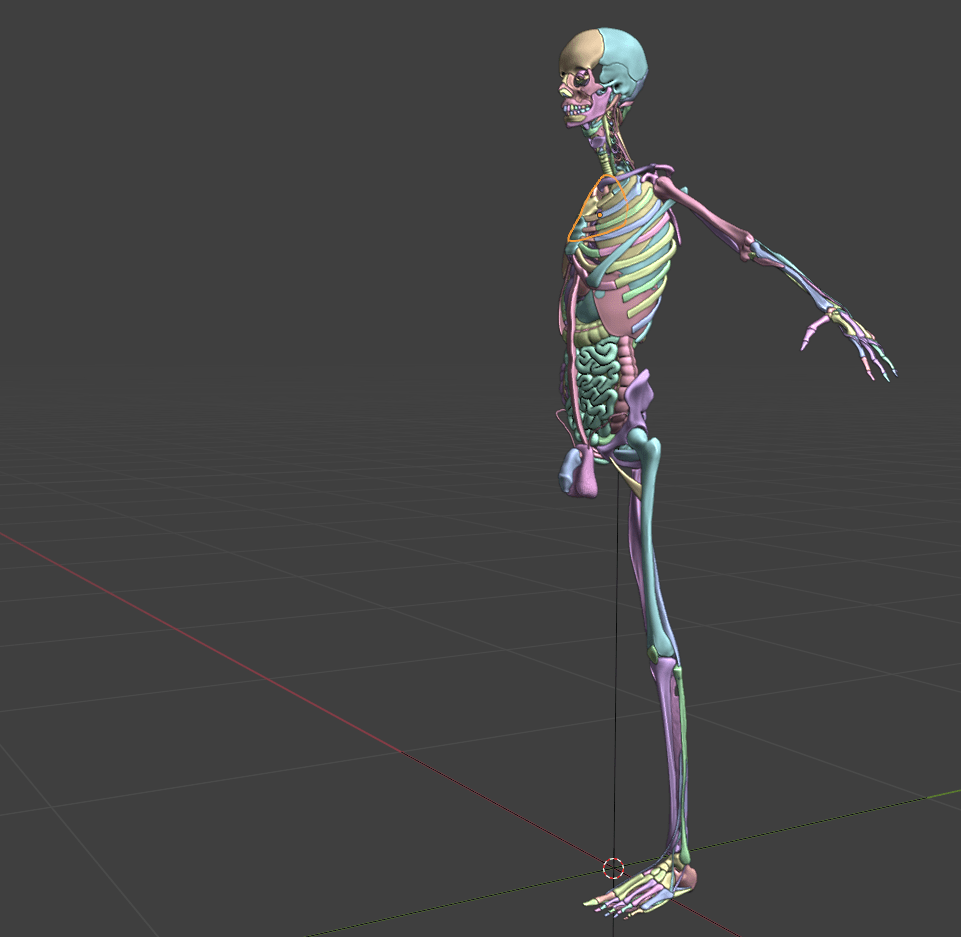Screen dimensions: 961x937
Task: Select the neck vertebrae below the skull
Action: tap(606, 148)
